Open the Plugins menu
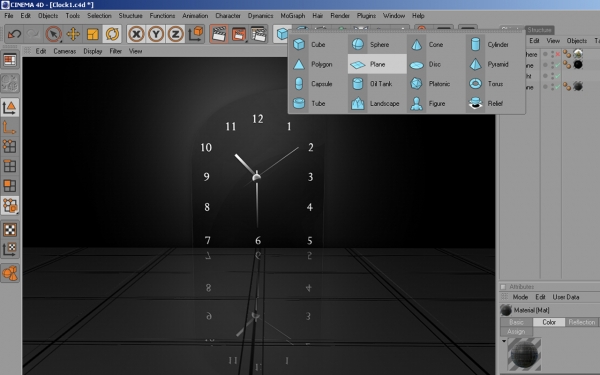The image size is (600, 375). coord(366,16)
